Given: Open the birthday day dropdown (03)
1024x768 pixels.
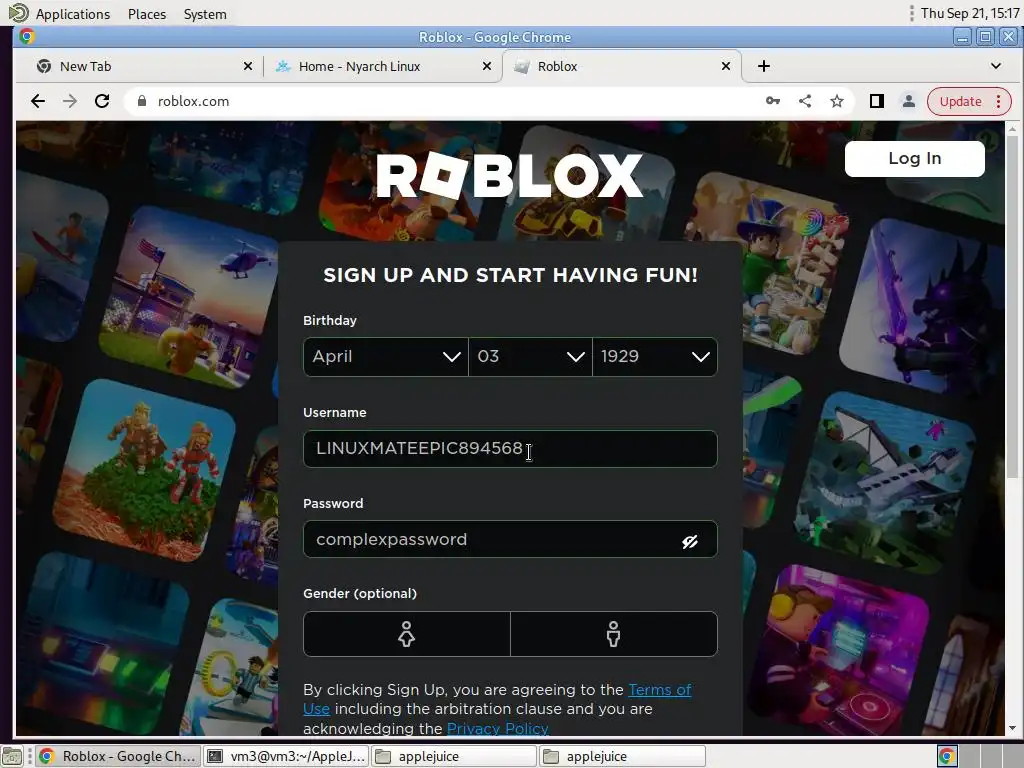Looking at the screenshot, I should pyautogui.click(x=530, y=357).
